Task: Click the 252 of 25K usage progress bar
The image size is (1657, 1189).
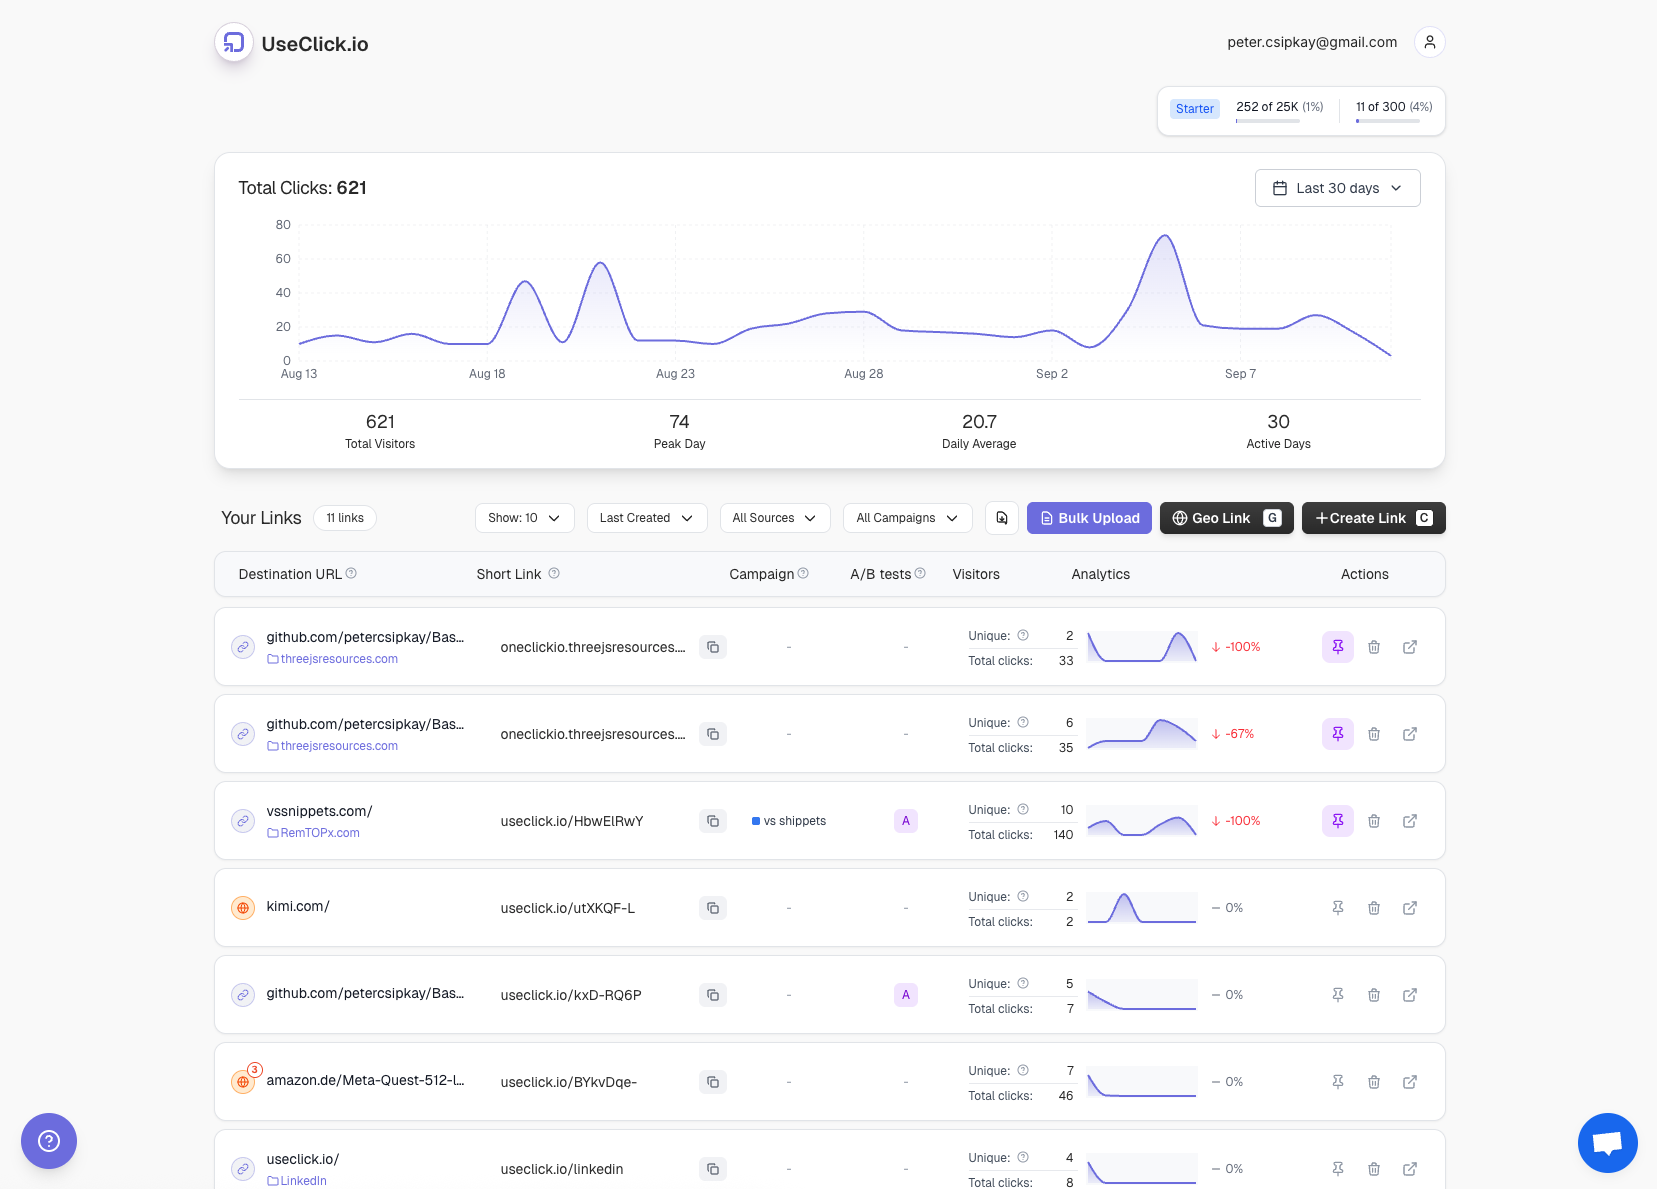Action: [x=1267, y=121]
